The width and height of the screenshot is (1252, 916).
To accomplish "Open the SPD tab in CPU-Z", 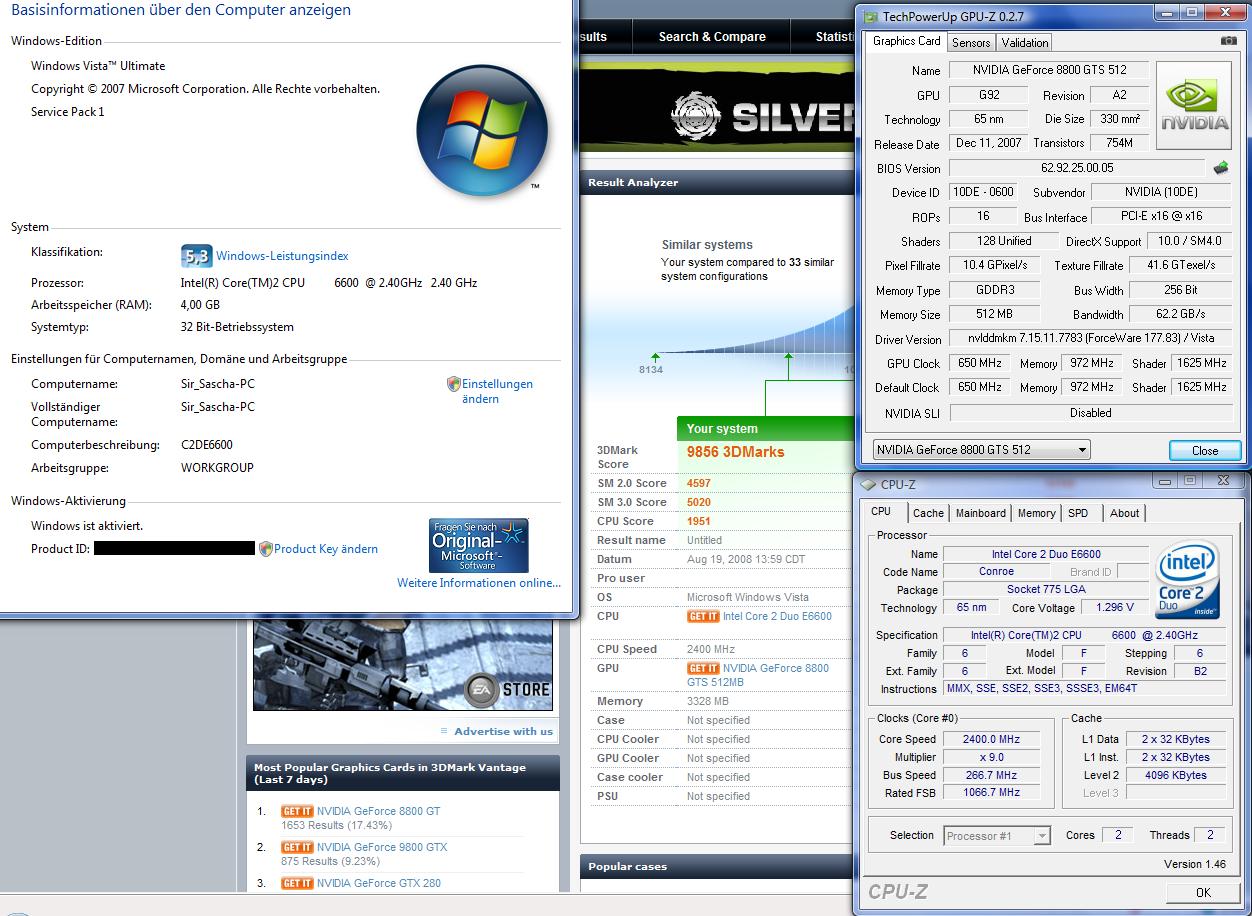I will coord(1078,513).
